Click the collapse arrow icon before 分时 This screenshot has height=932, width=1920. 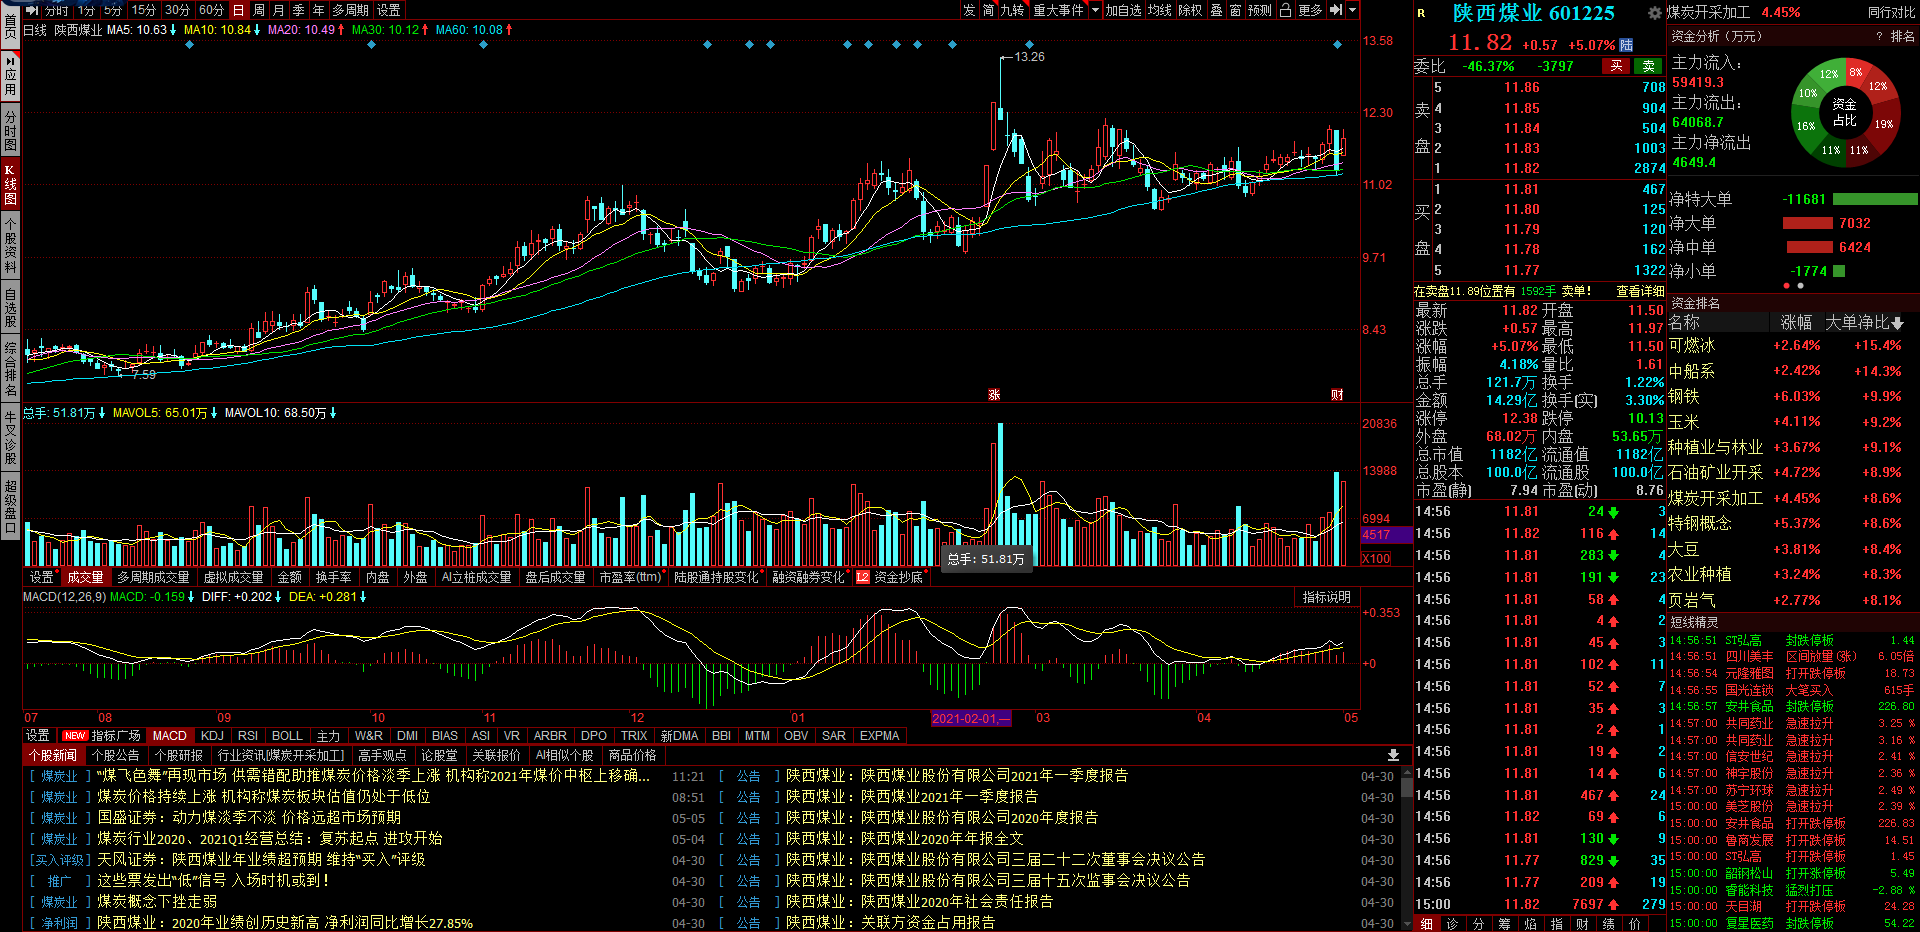pos(32,10)
